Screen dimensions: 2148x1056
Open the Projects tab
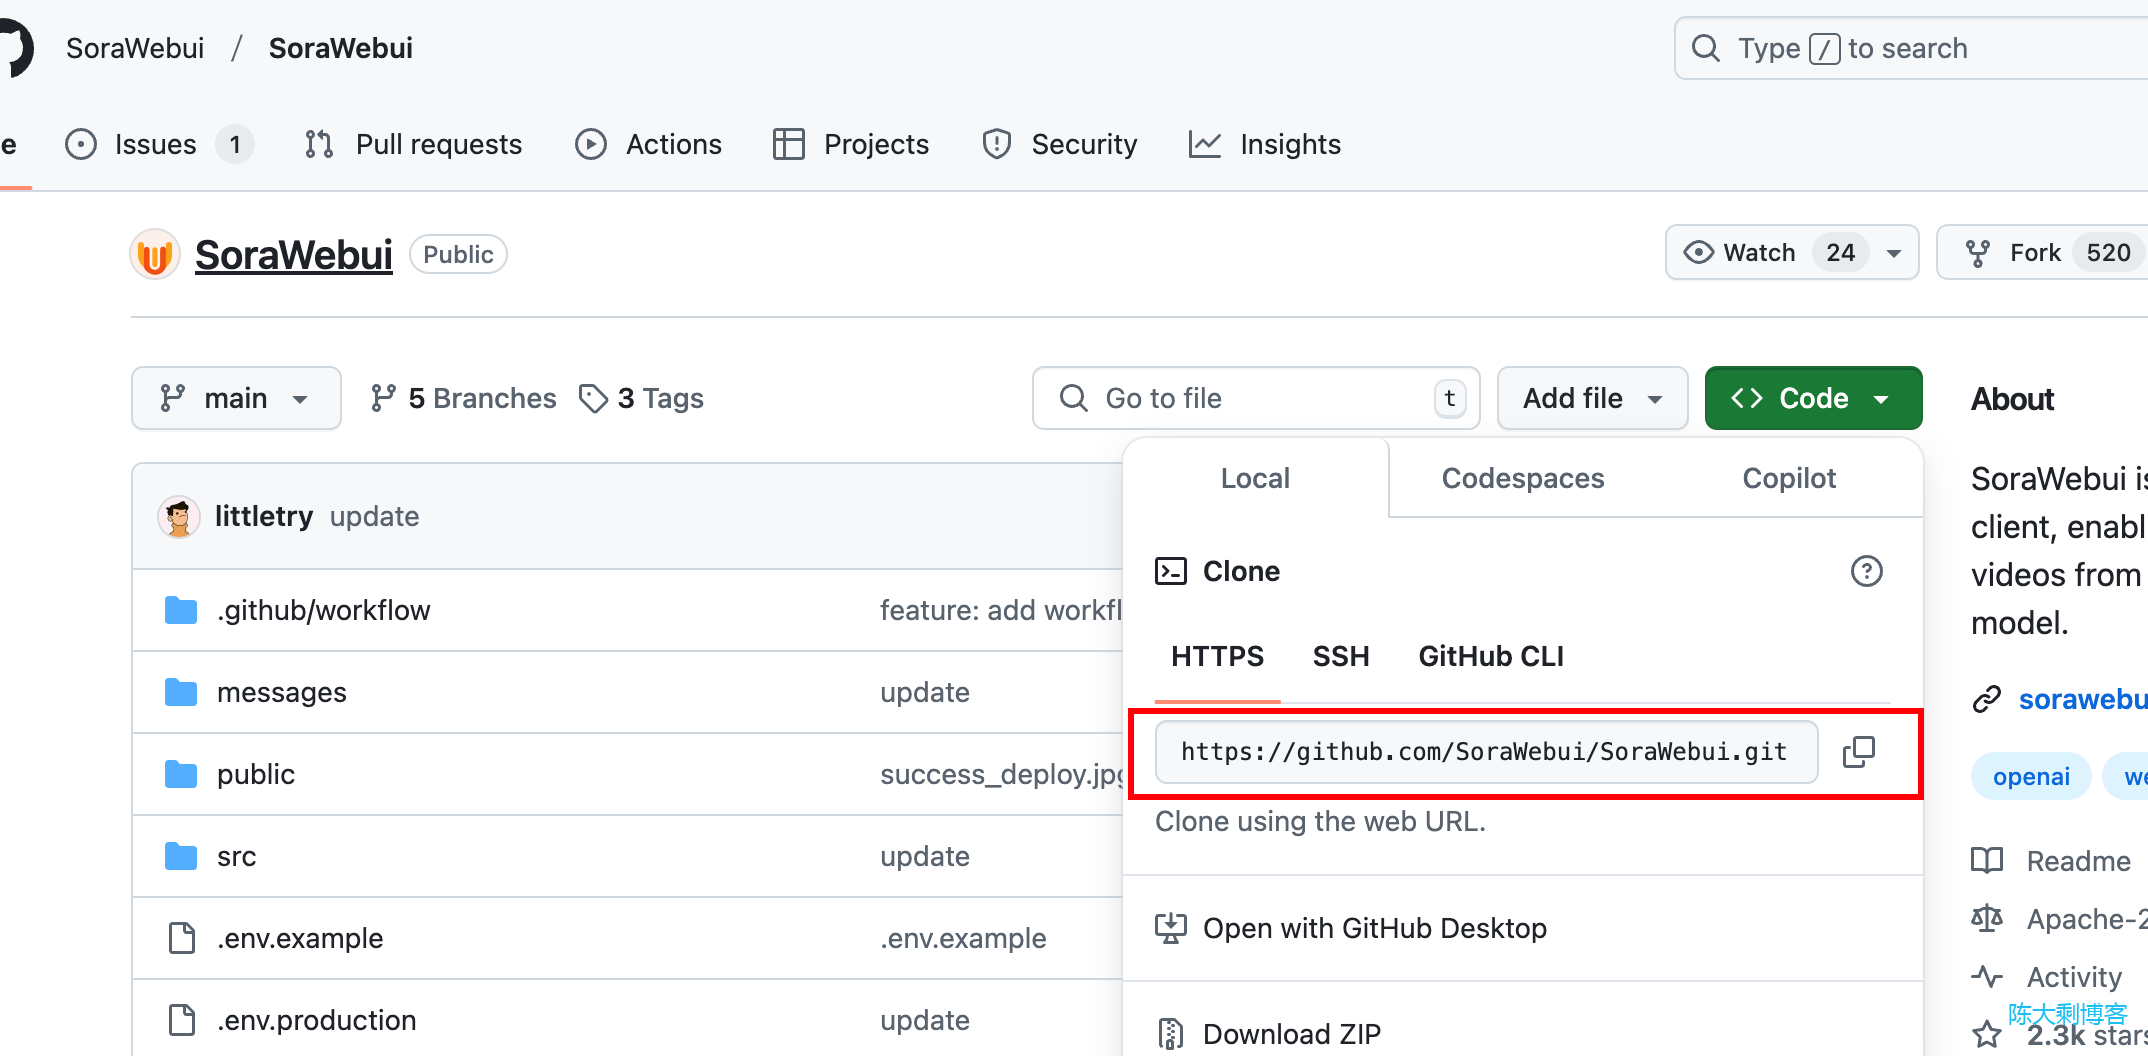[851, 145]
